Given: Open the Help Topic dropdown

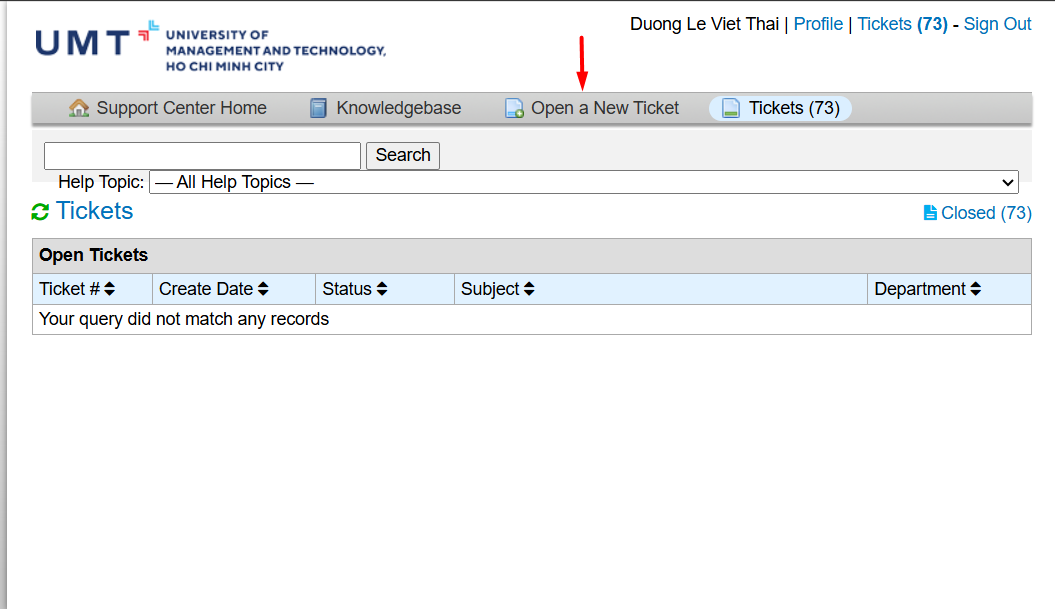Looking at the screenshot, I should click(x=583, y=182).
